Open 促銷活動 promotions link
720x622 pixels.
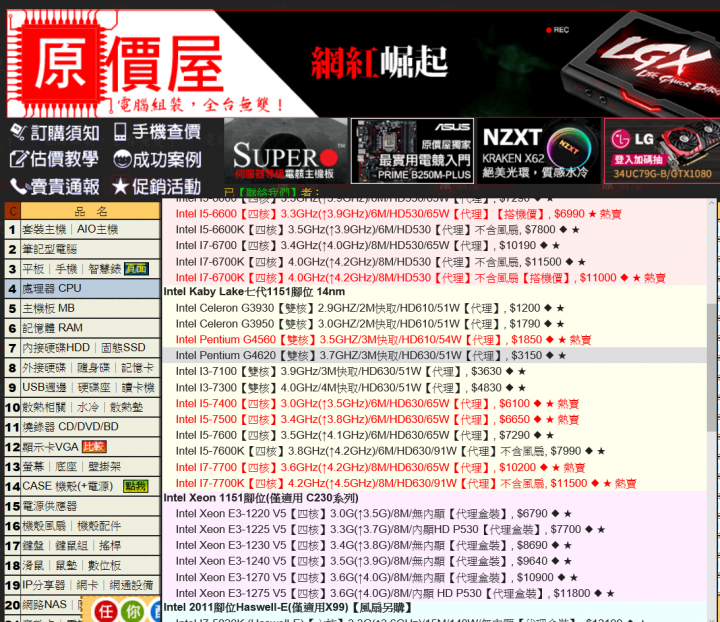[157, 186]
